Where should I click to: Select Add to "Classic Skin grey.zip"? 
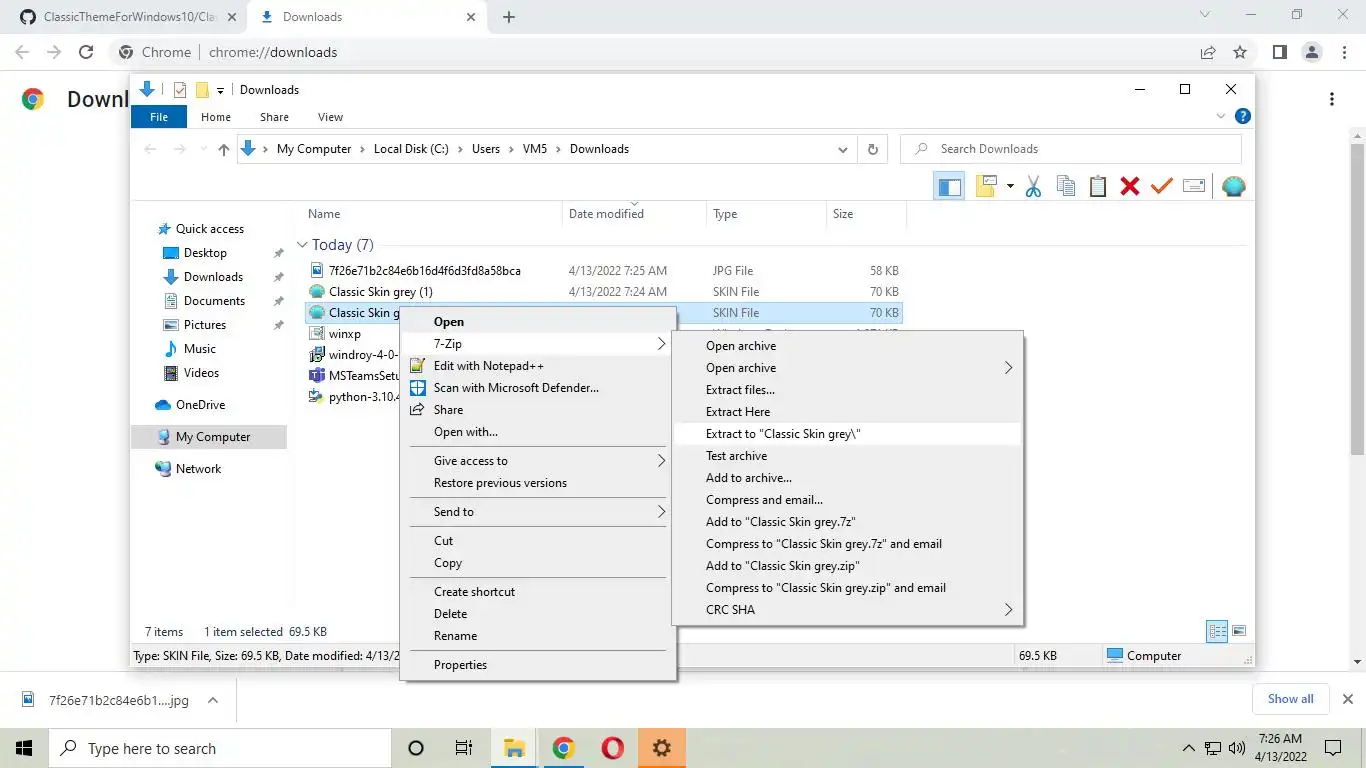(848, 566)
